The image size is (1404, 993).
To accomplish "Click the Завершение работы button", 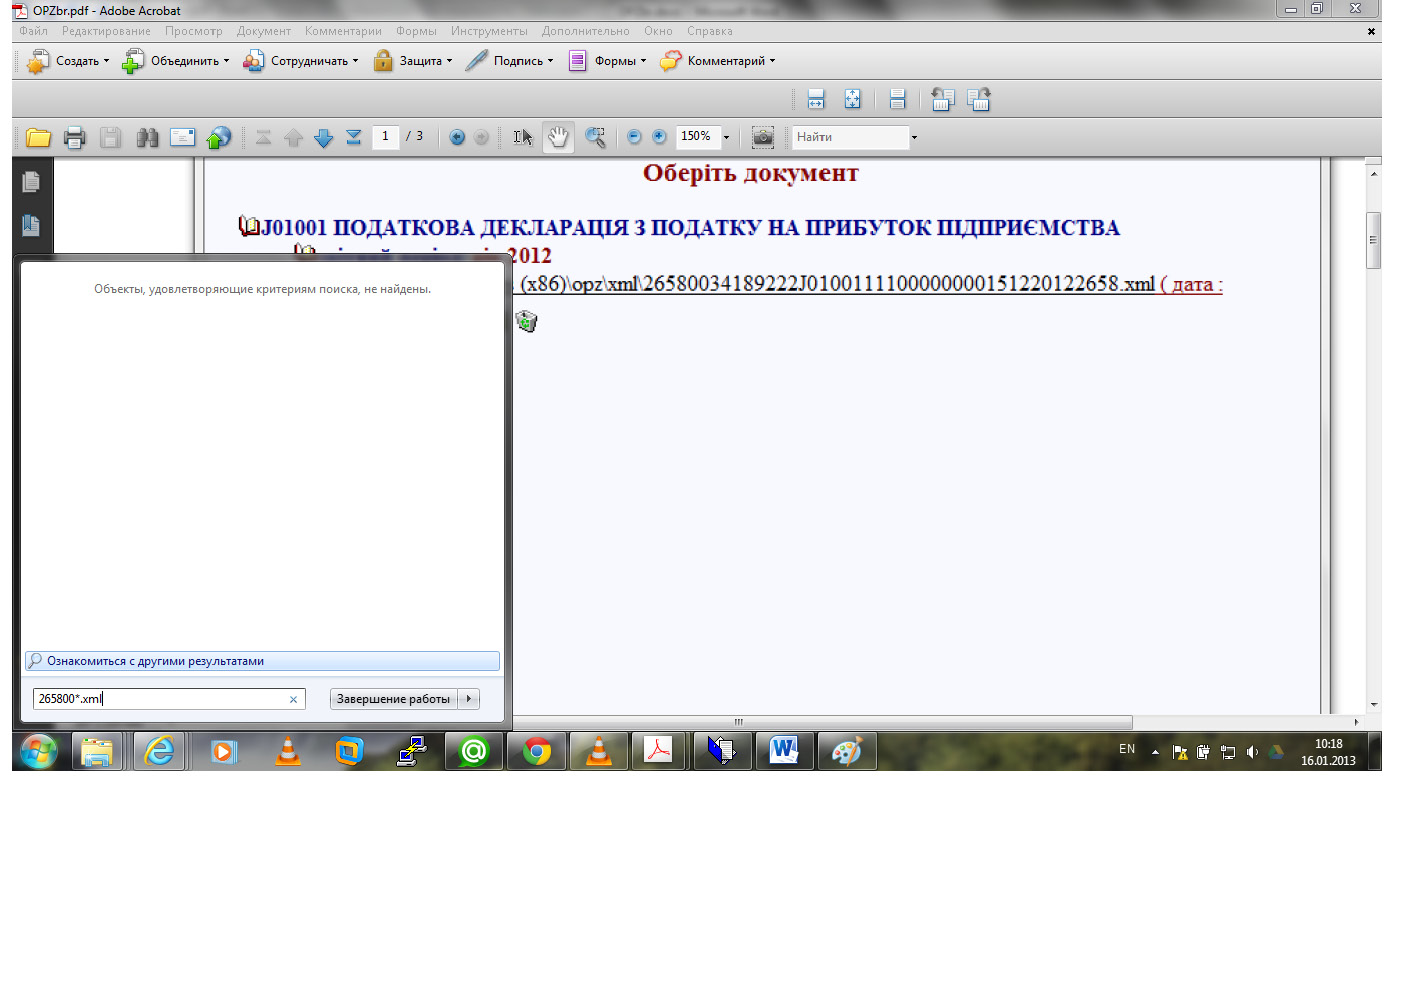I will (x=393, y=699).
